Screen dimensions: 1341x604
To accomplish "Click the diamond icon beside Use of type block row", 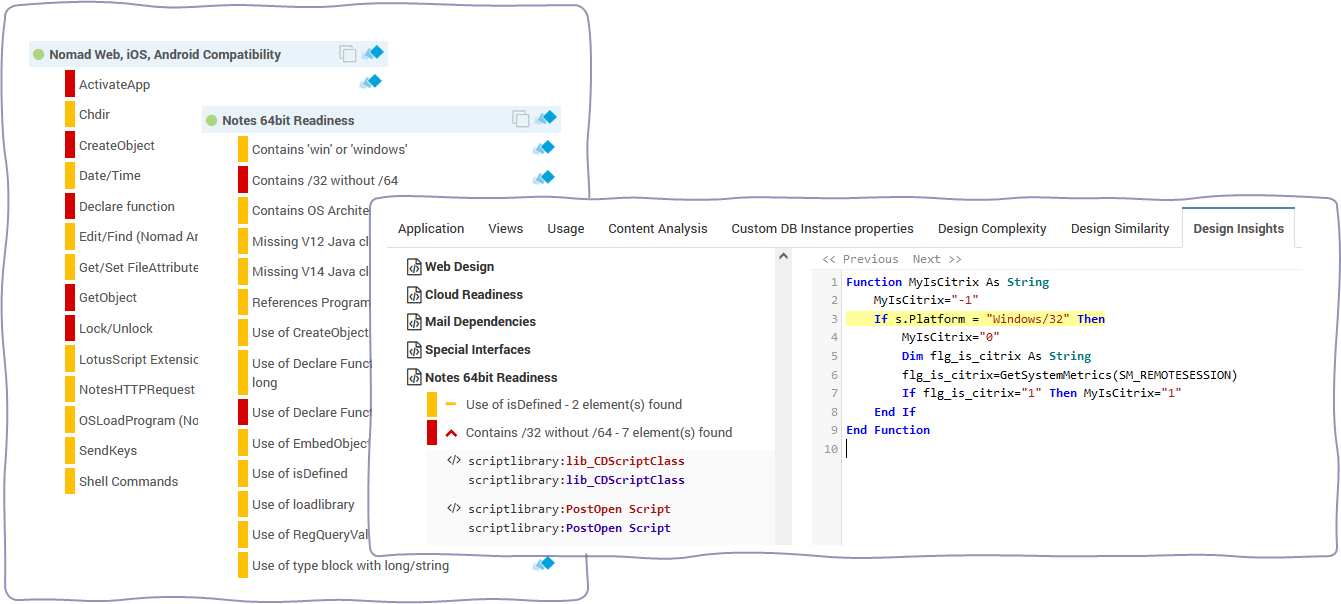I will (543, 564).
